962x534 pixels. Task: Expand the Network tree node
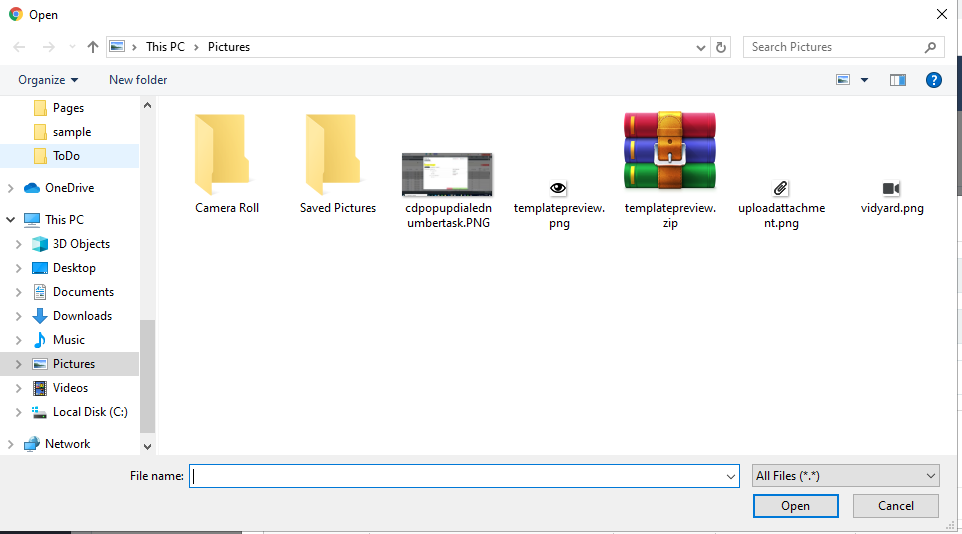(10, 444)
